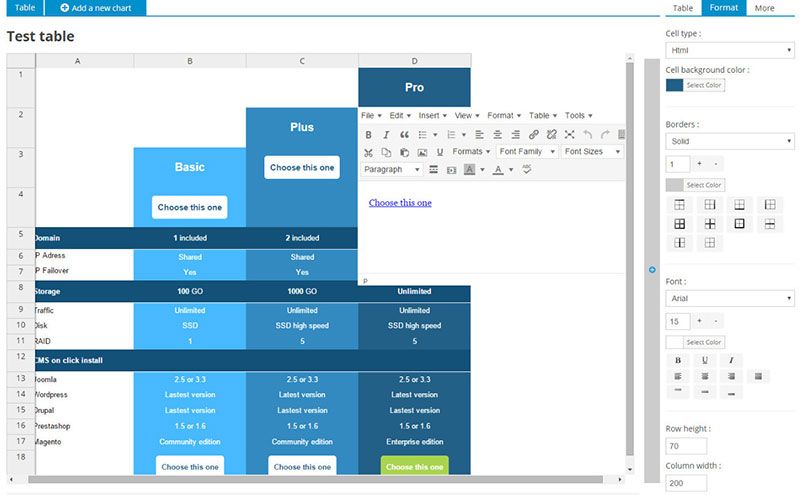Open the Formats dropdown in the editor
The image size is (800, 495).
coord(471,152)
